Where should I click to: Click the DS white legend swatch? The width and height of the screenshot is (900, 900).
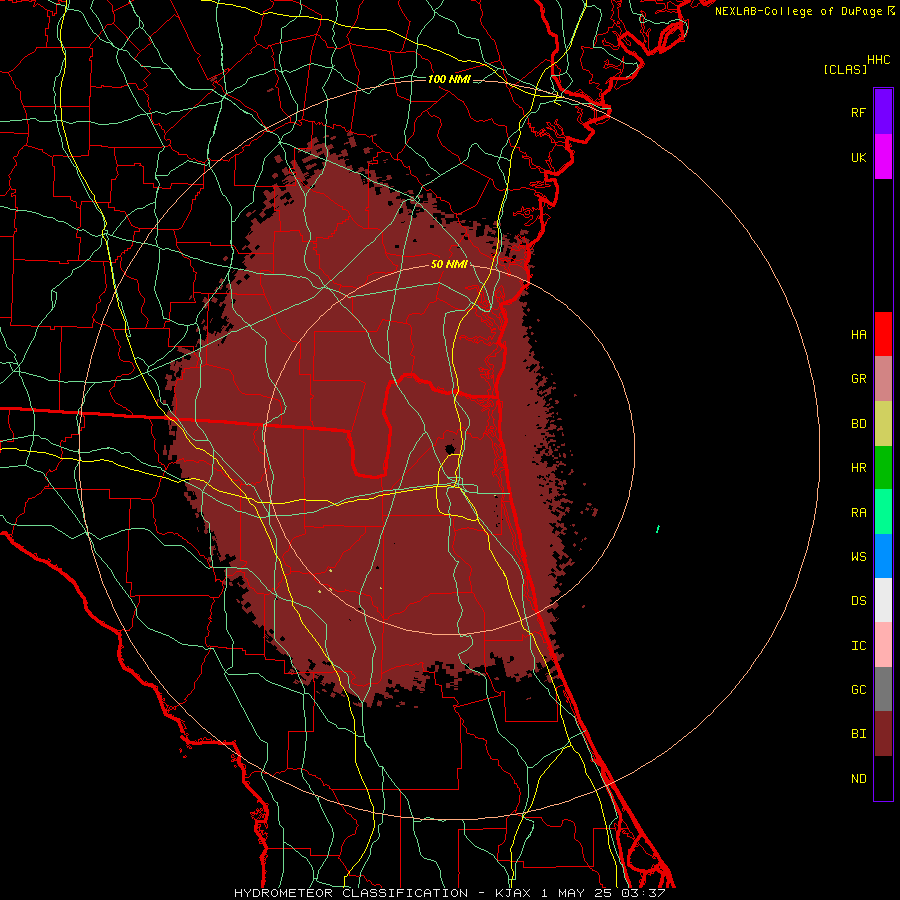pyautogui.click(x=883, y=600)
